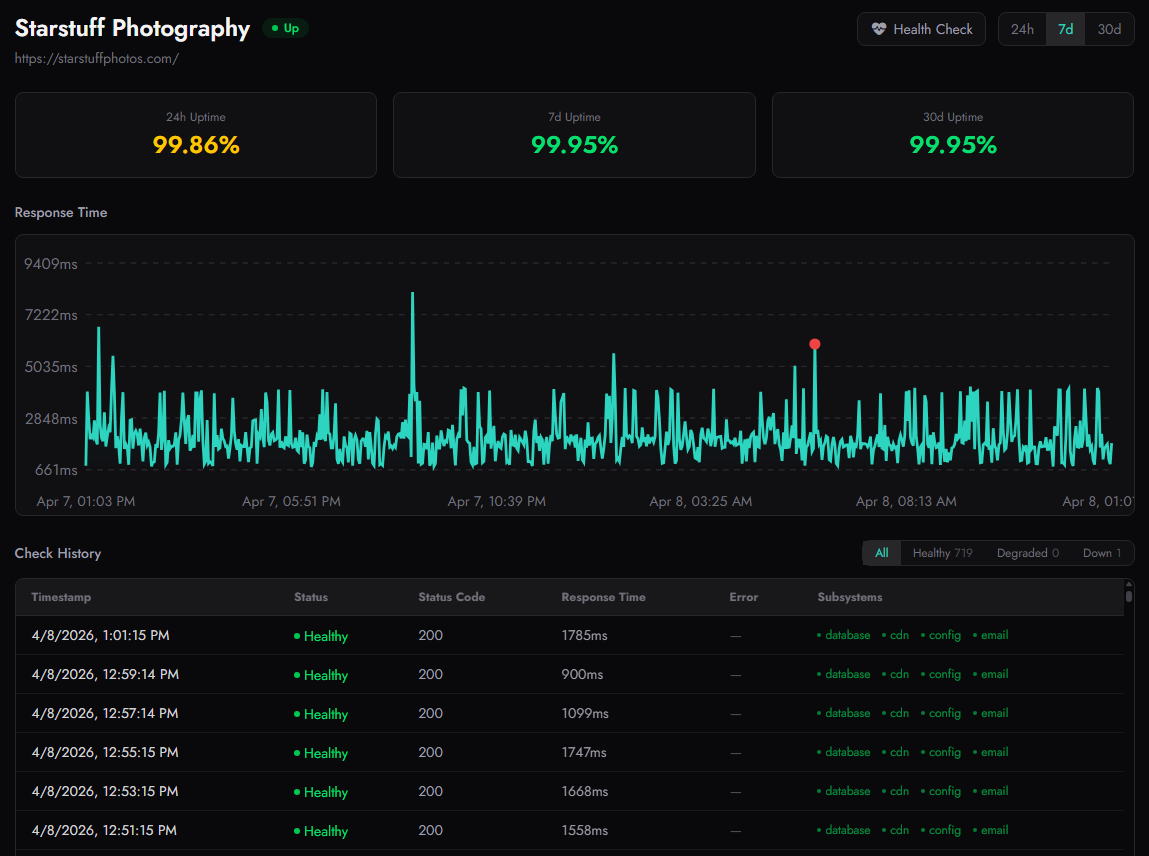Click the database subsystem dot in the first row

click(x=817, y=635)
